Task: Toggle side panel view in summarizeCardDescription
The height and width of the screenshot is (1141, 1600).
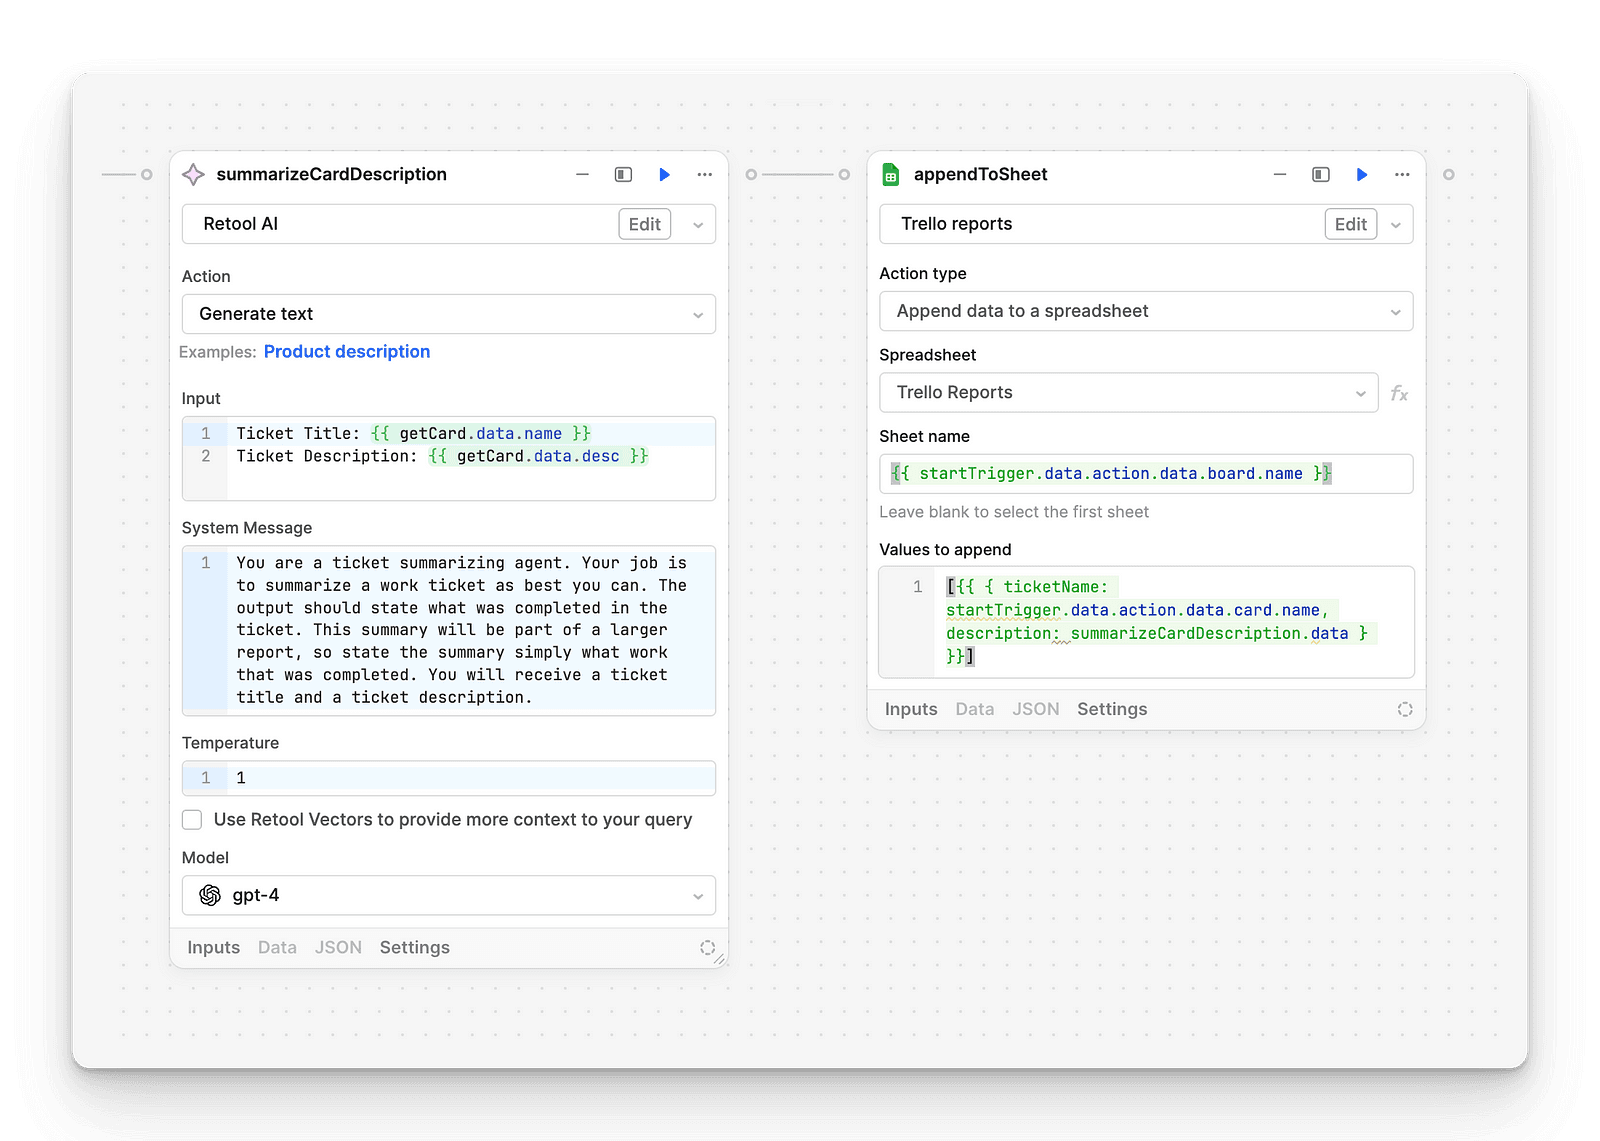Action: coord(623,175)
